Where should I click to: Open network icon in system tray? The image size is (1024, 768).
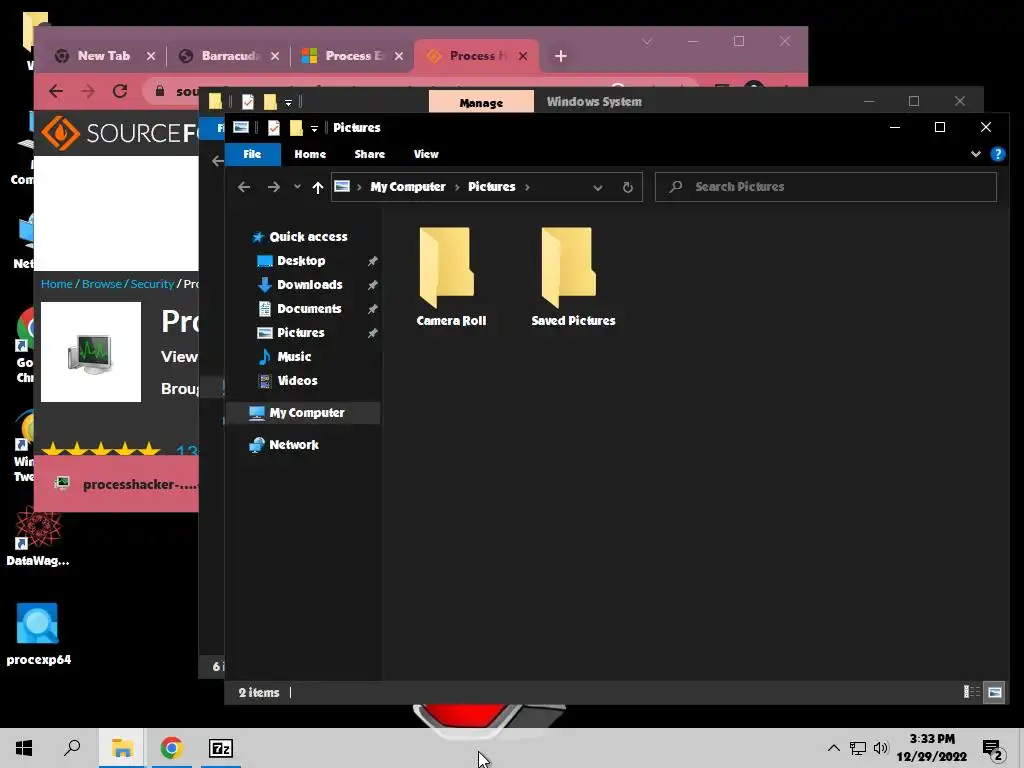(857, 748)
